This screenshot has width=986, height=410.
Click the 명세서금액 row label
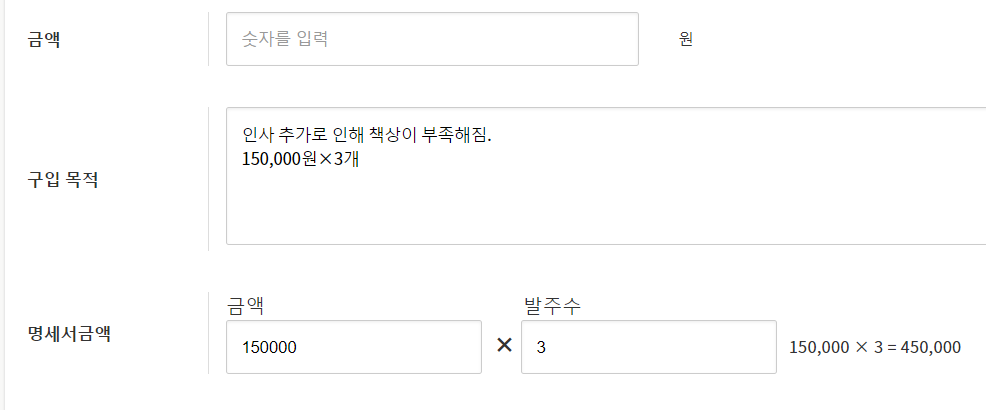click(x=68, y=333)
